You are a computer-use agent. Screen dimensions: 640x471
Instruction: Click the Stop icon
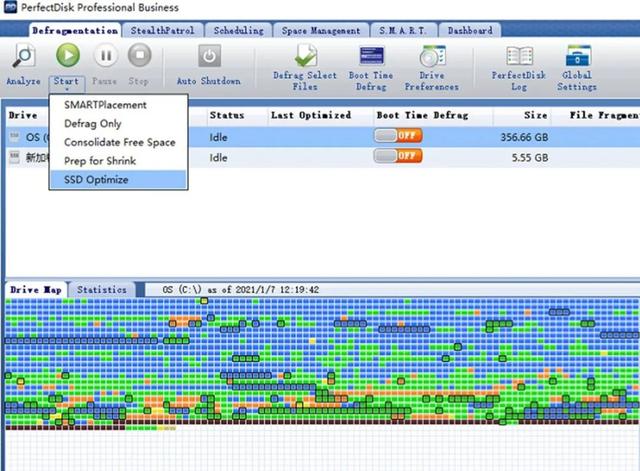click(140, 55)
